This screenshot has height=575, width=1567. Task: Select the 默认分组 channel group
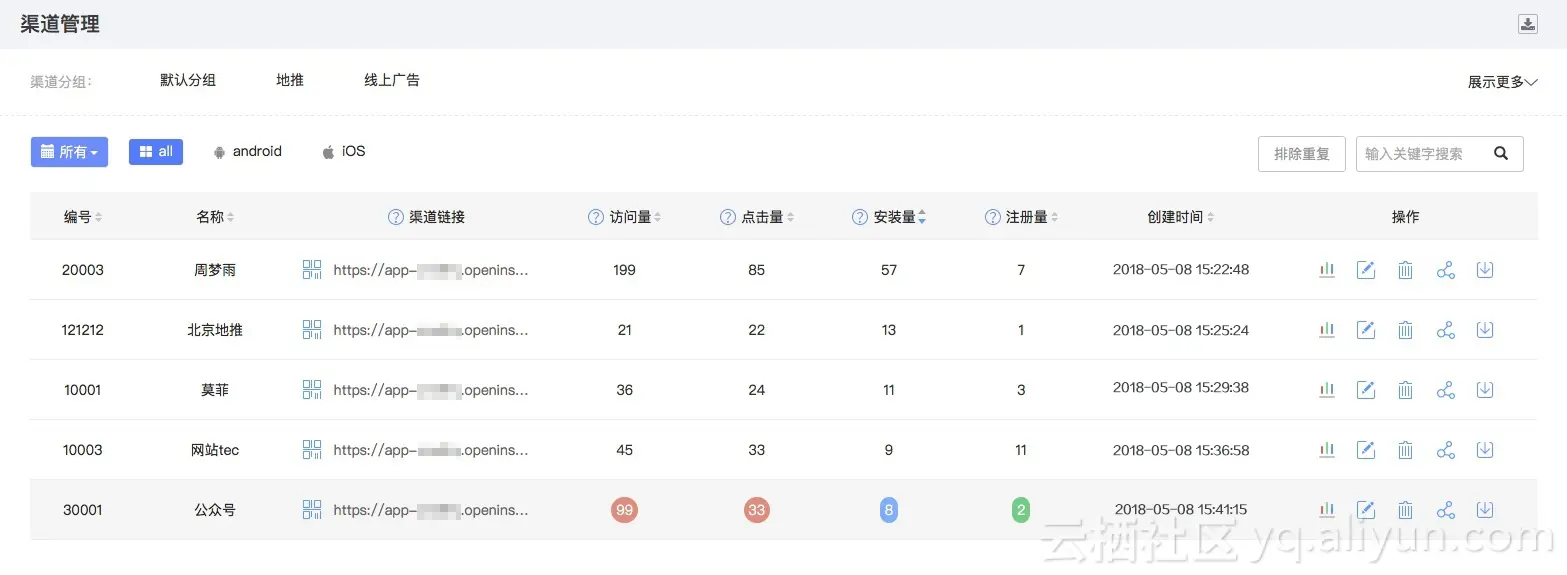[188, 80]
